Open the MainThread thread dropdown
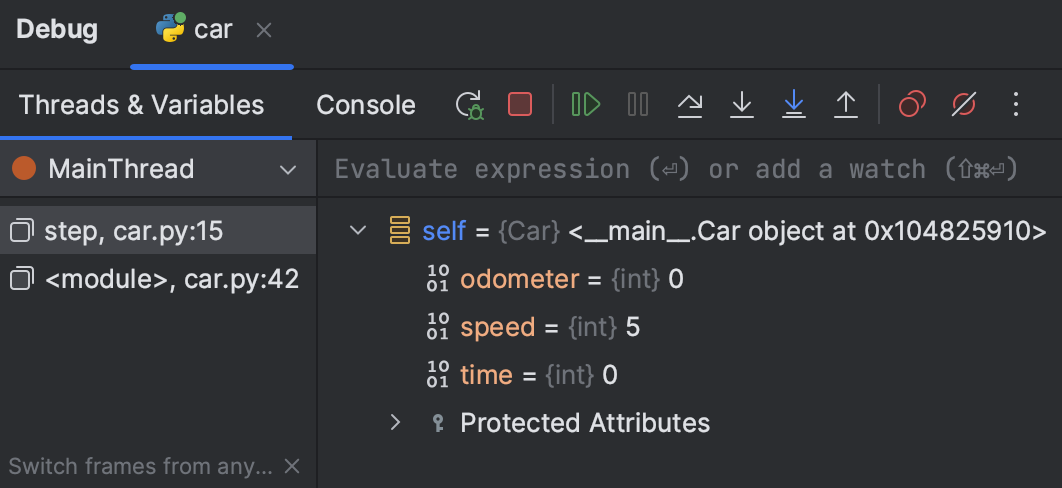 [288, 169]
